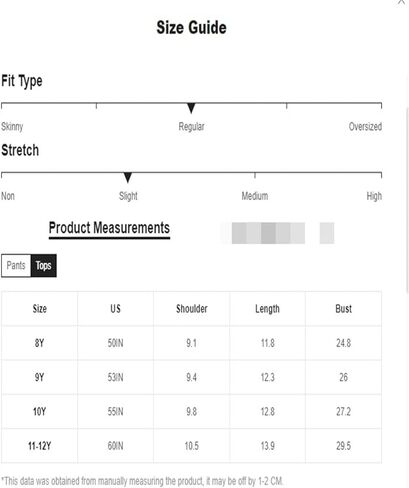
Task: Click the blurred tab next to Product Measurements
Action: coord(268,233)
